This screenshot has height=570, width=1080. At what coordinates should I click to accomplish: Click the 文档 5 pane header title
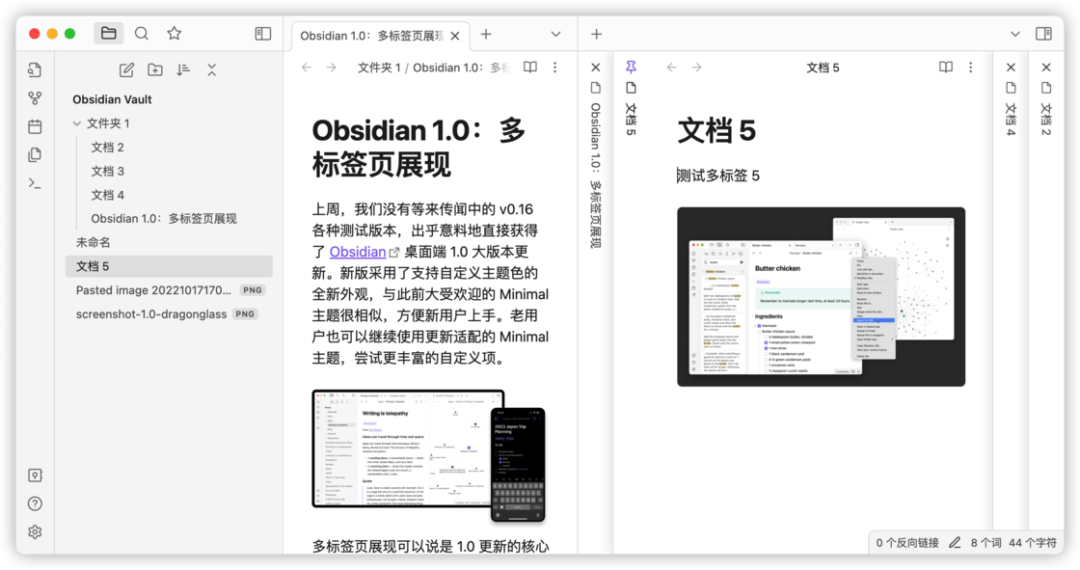coord(822,67)
